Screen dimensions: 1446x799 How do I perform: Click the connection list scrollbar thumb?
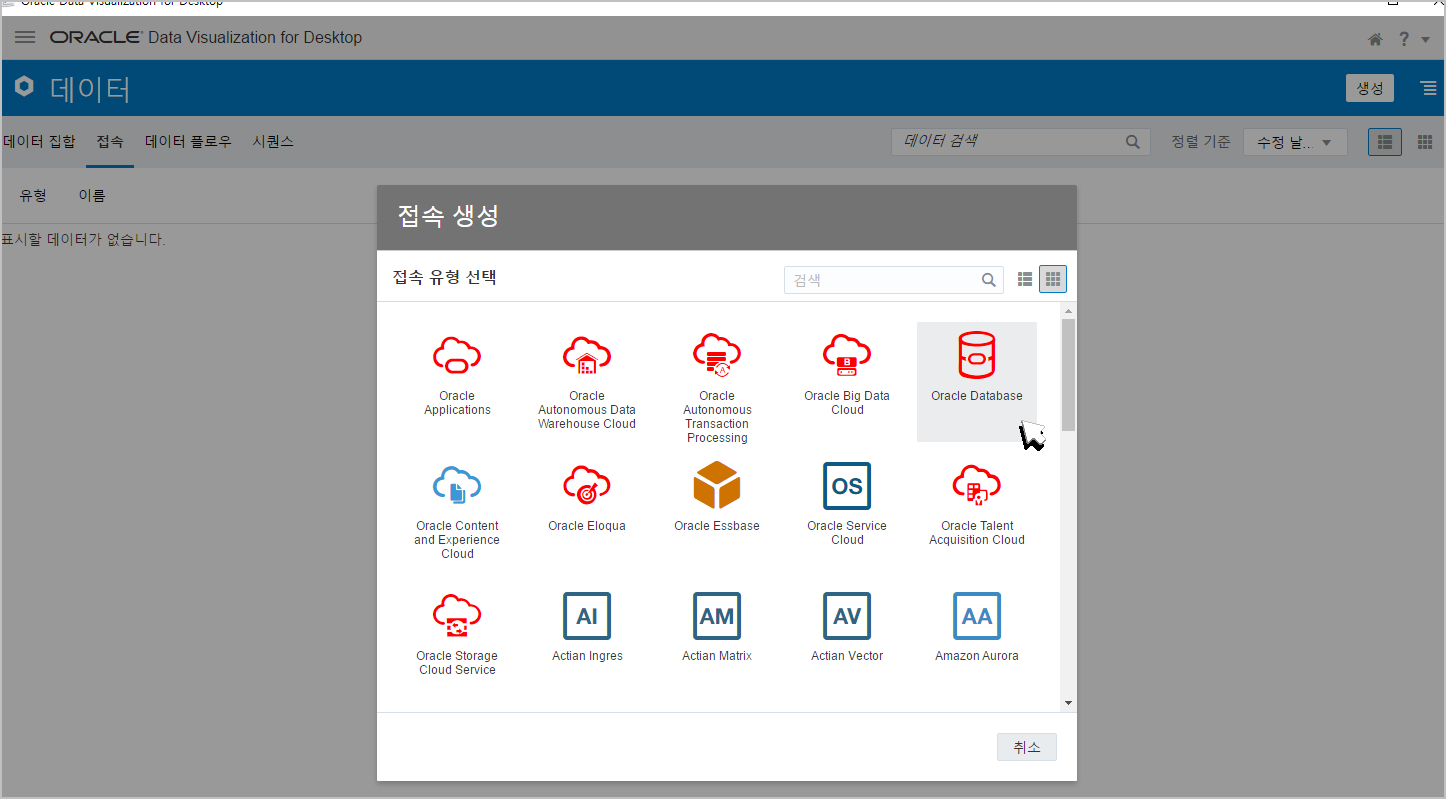coord(1068,375)
